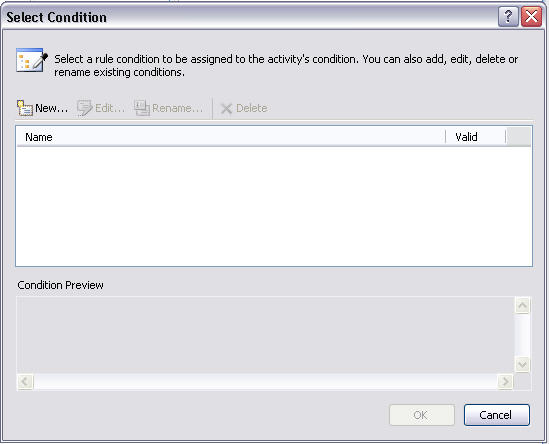
Task: Sort by the Name column header
Action: coord(231,137)
